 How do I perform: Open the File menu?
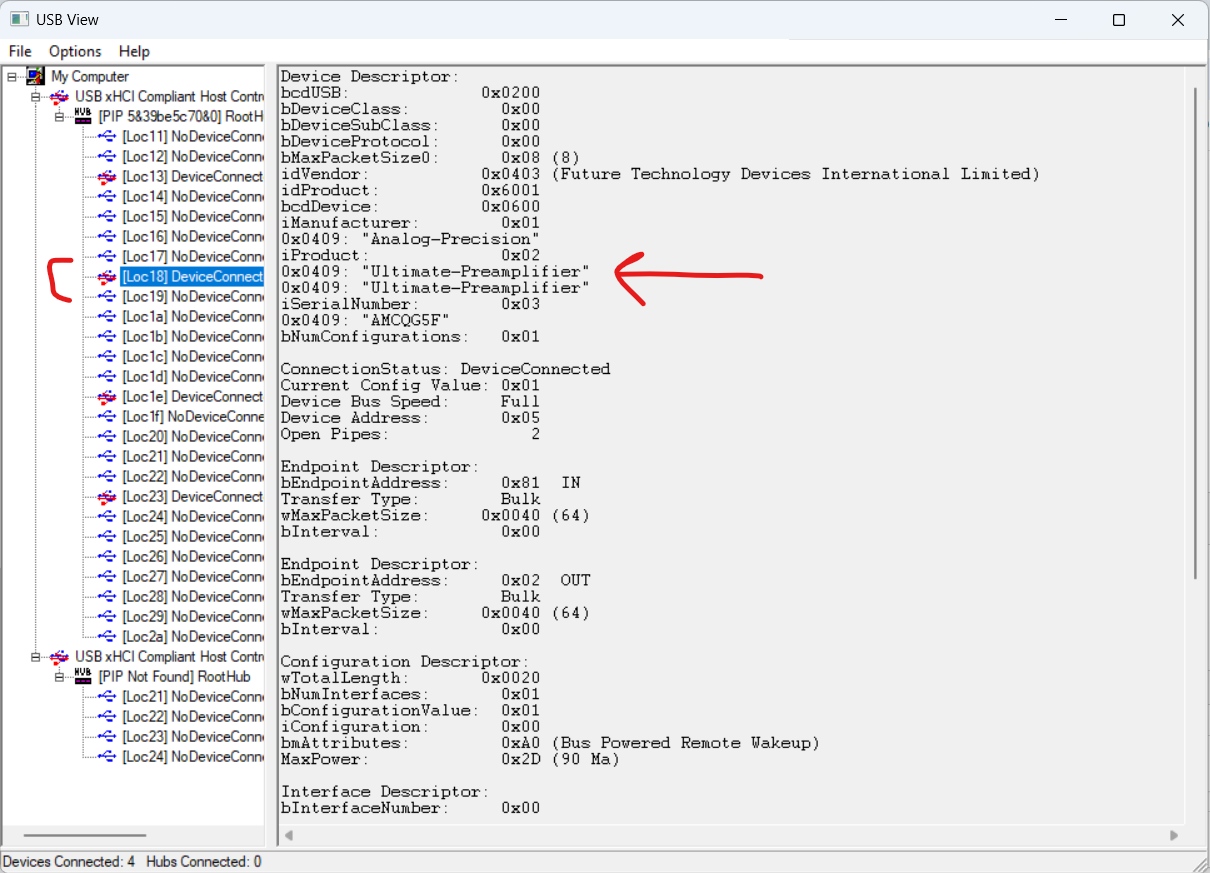20,51
